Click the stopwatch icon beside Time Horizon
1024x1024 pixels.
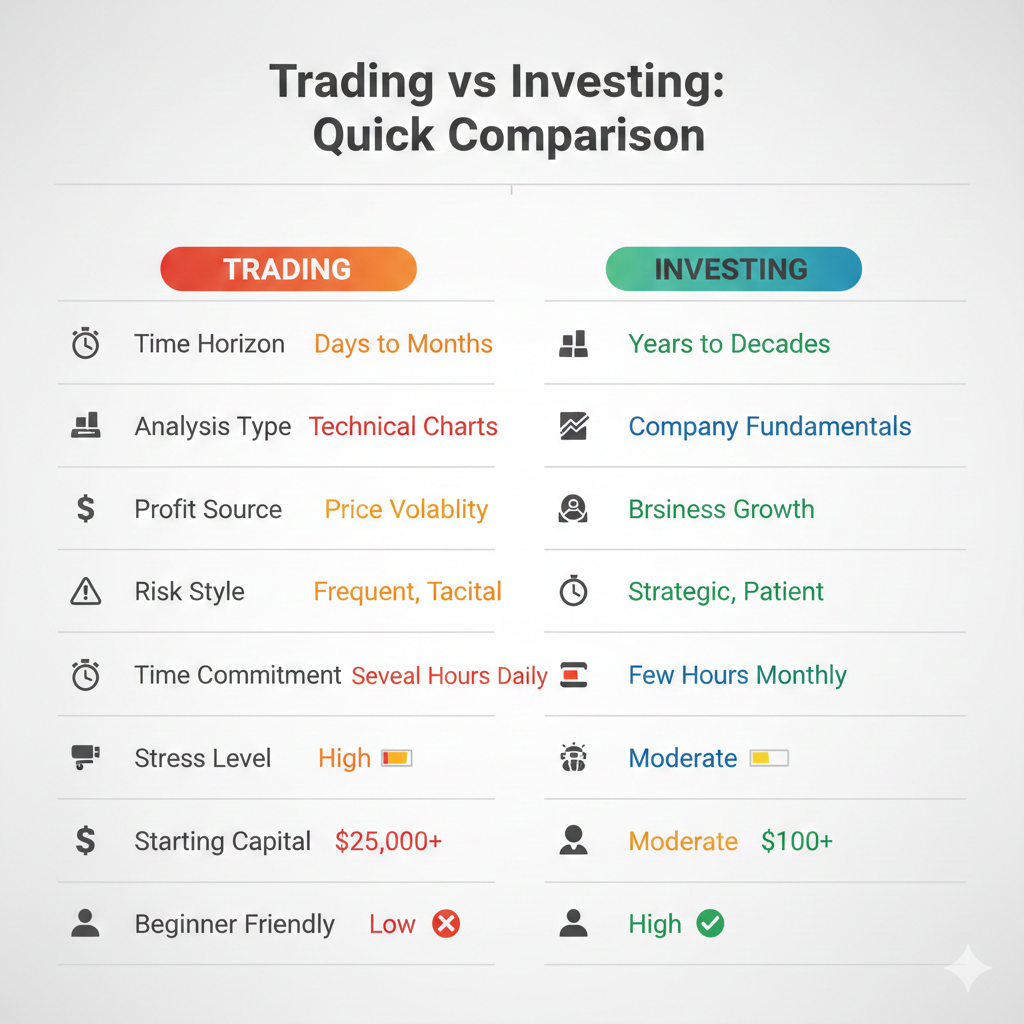(x=86, y=344)
